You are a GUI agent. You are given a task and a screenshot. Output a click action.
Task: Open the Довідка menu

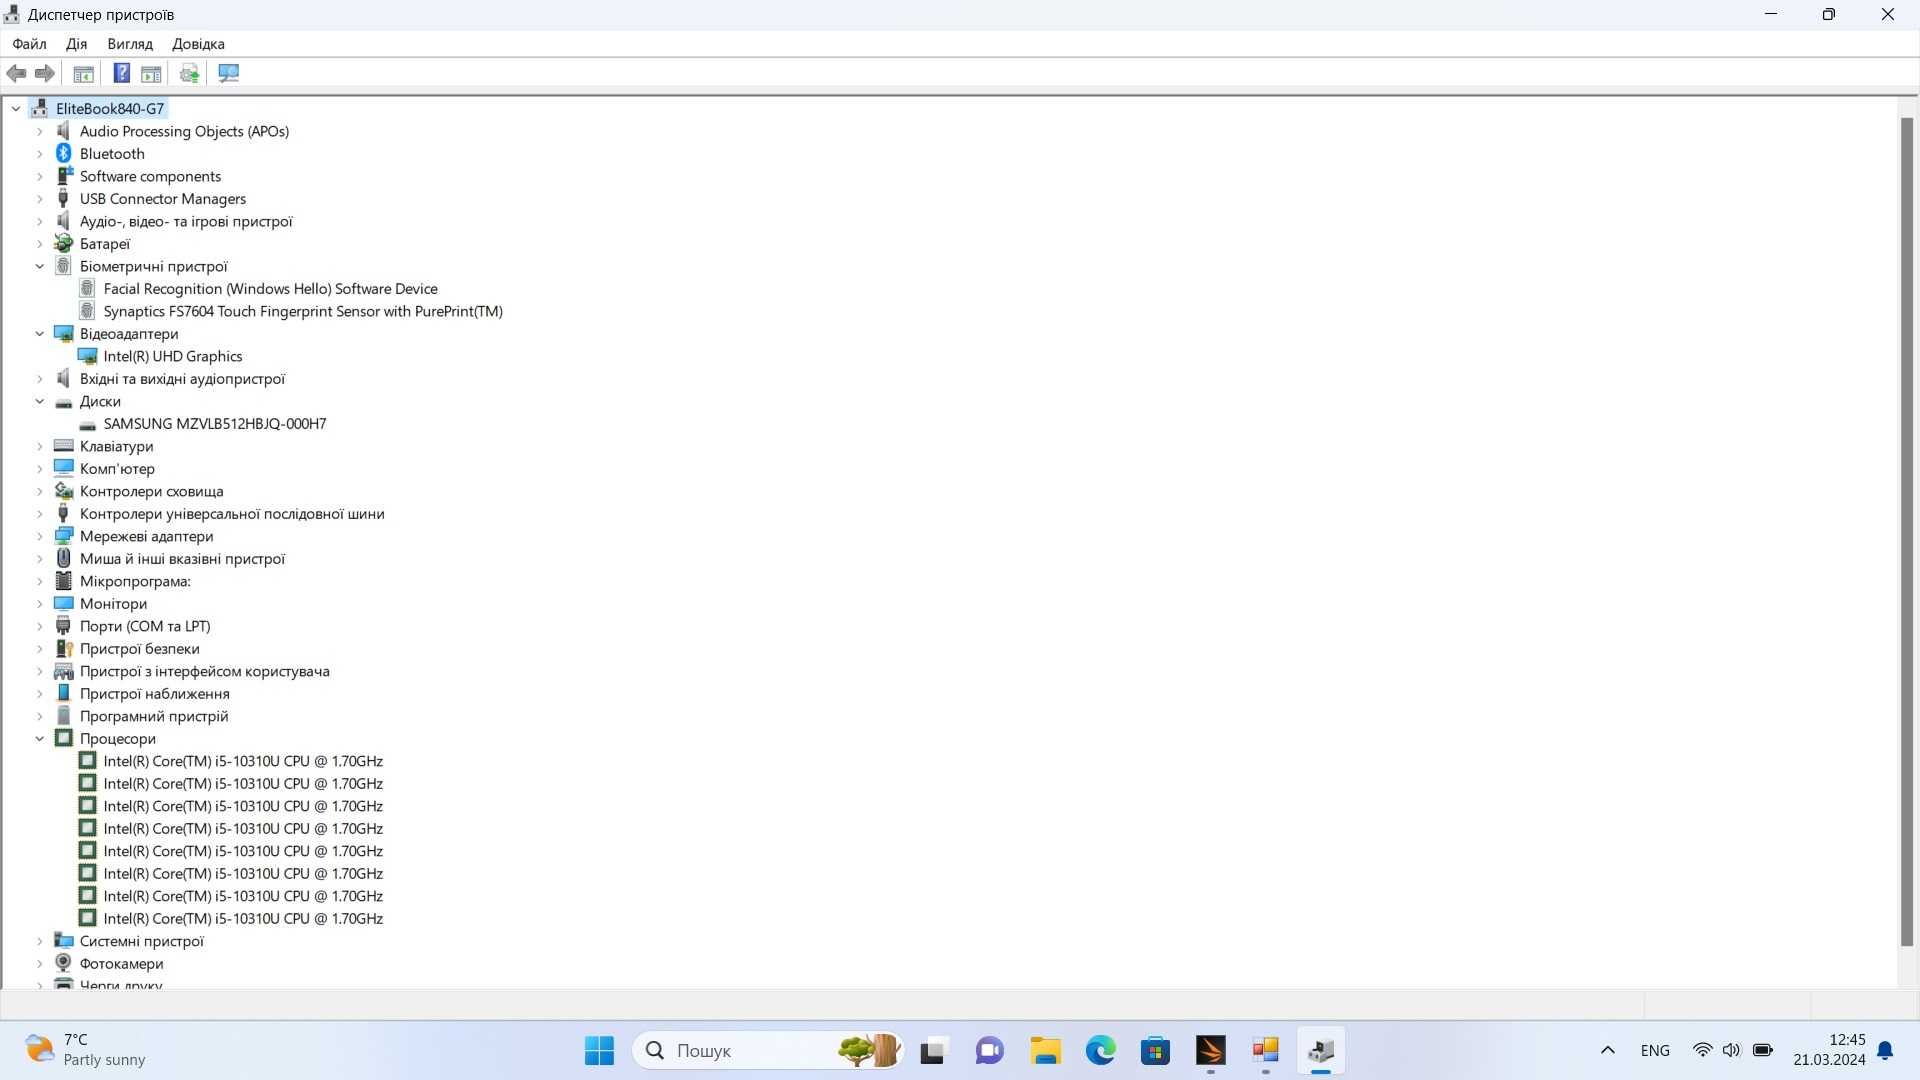(x=198, y=44)
